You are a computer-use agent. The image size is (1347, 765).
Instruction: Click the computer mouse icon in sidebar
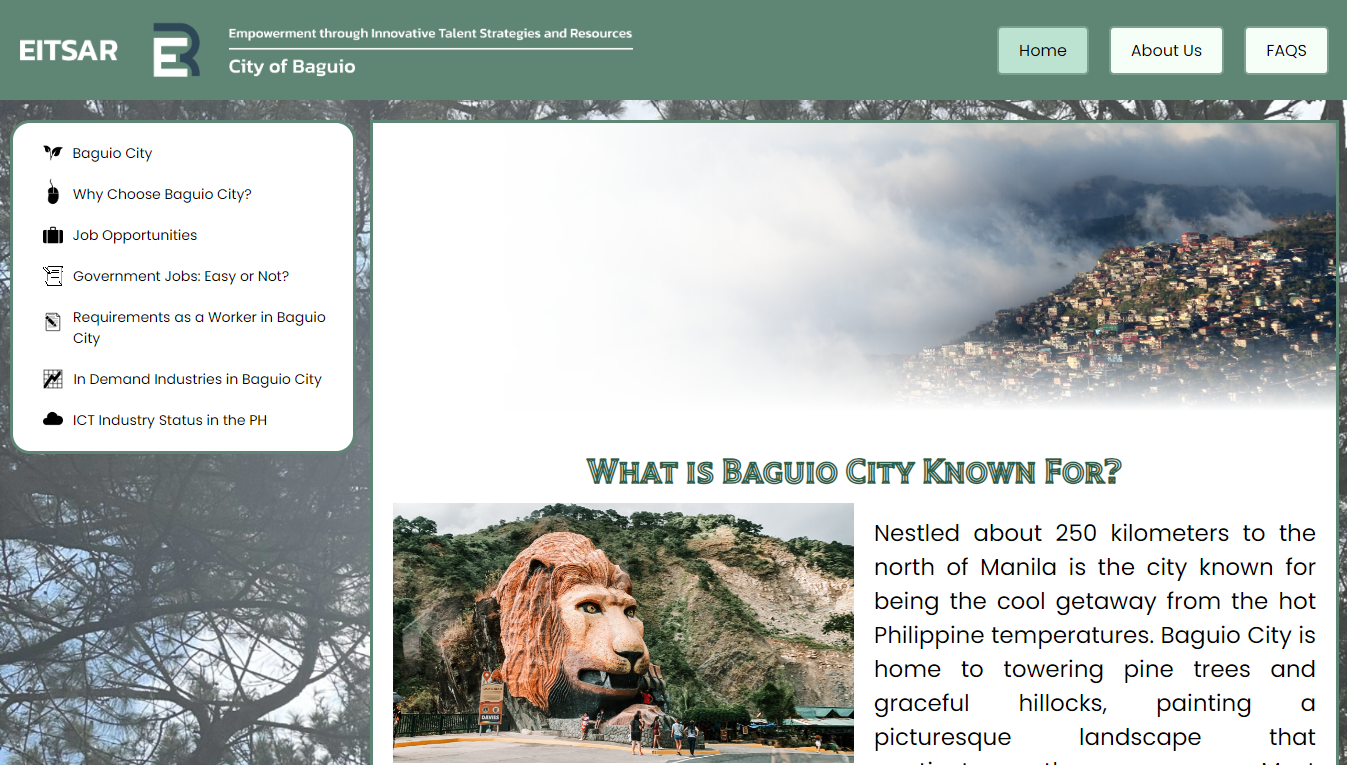tap(53, 193)
